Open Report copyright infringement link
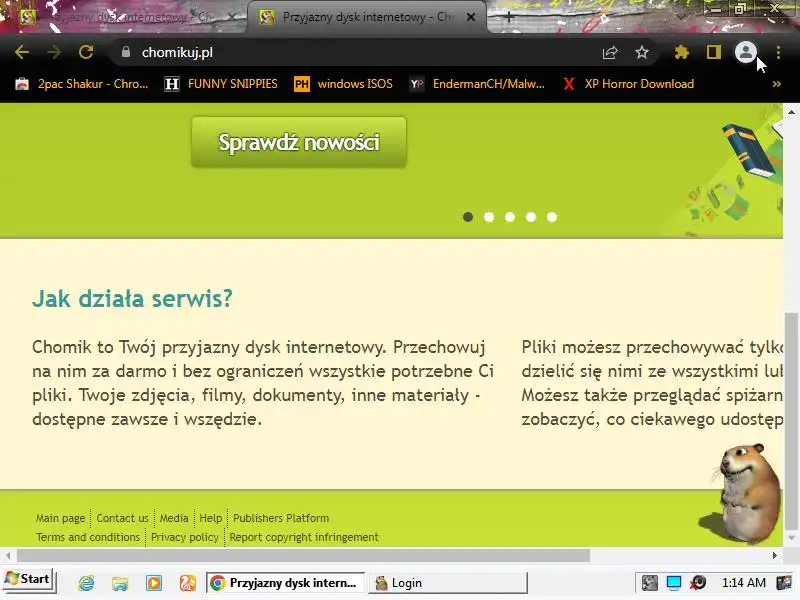The image size is (800, 600). point(304,537)
